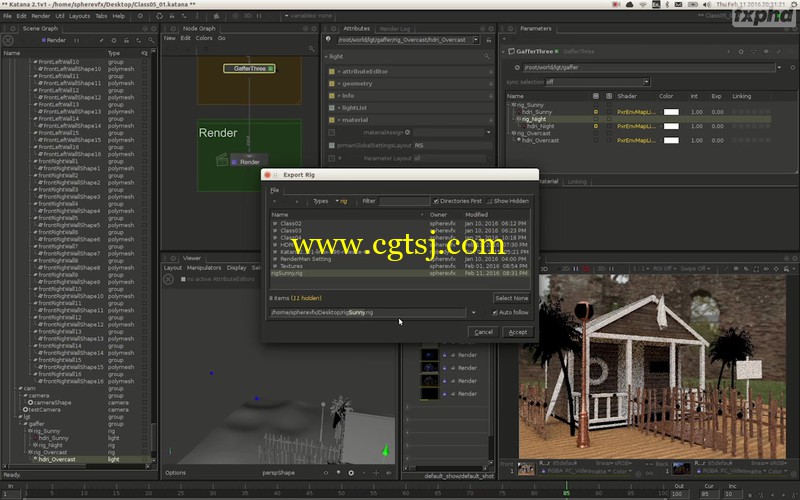This screenshot has height=500, width=800.
Task: Open the Colors menu in Node Graph
Action: coord(204,38)
